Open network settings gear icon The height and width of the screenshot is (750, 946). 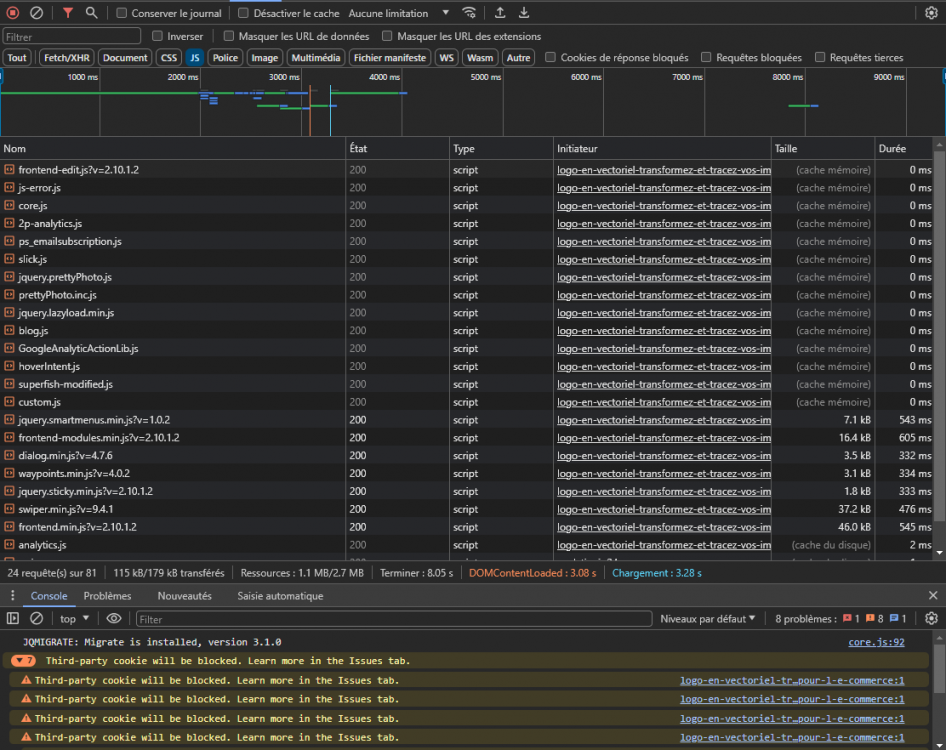click(x=931, y=13)
